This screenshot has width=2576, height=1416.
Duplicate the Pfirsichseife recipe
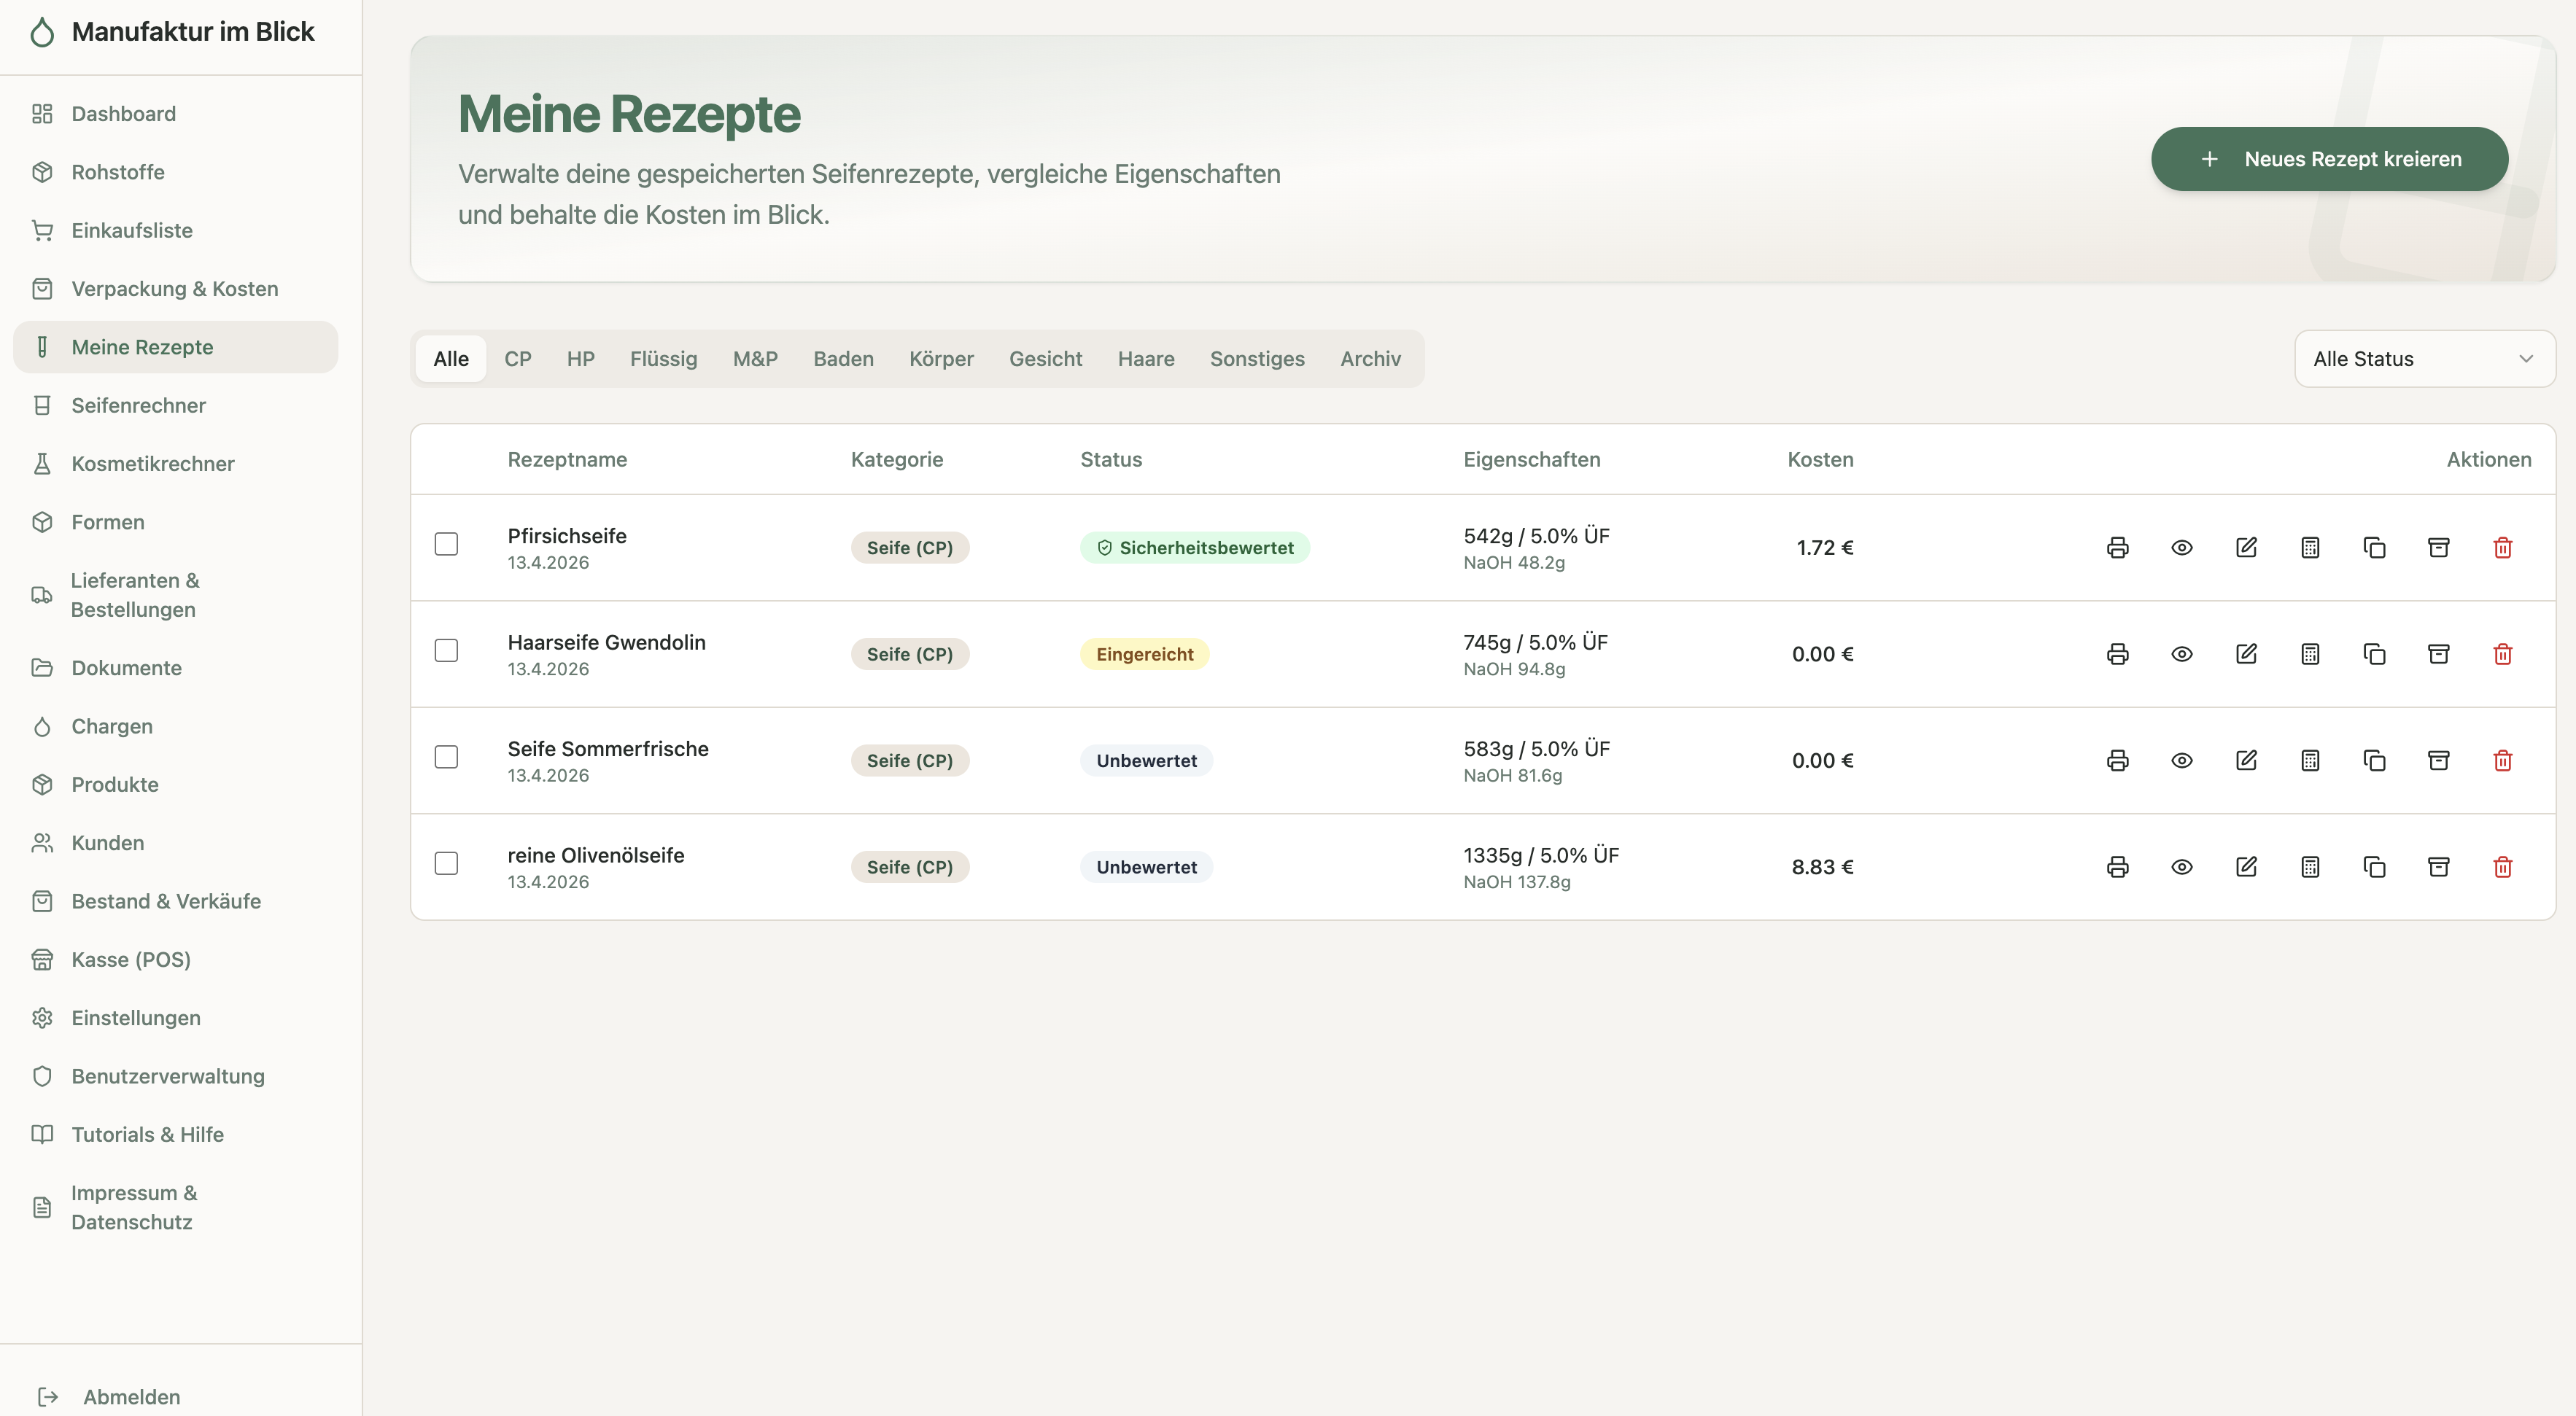[2374, 547]
